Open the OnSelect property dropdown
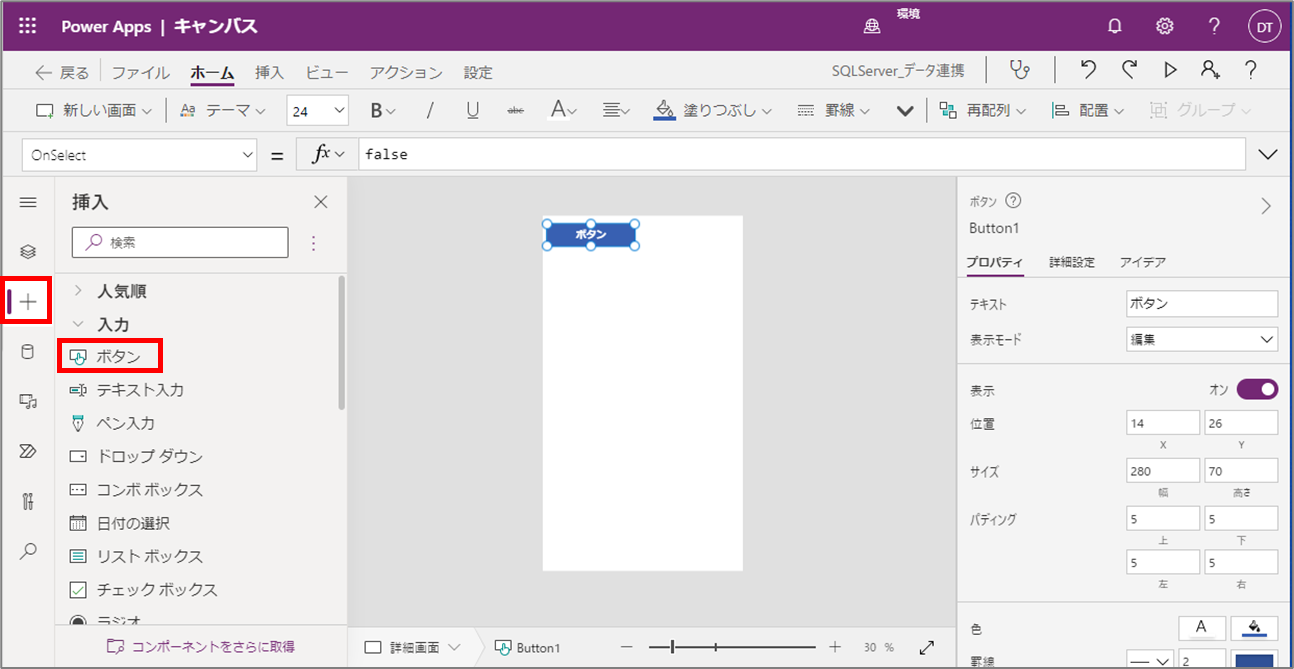Screen dimensions: 1294x669 [x=139, y=155]
